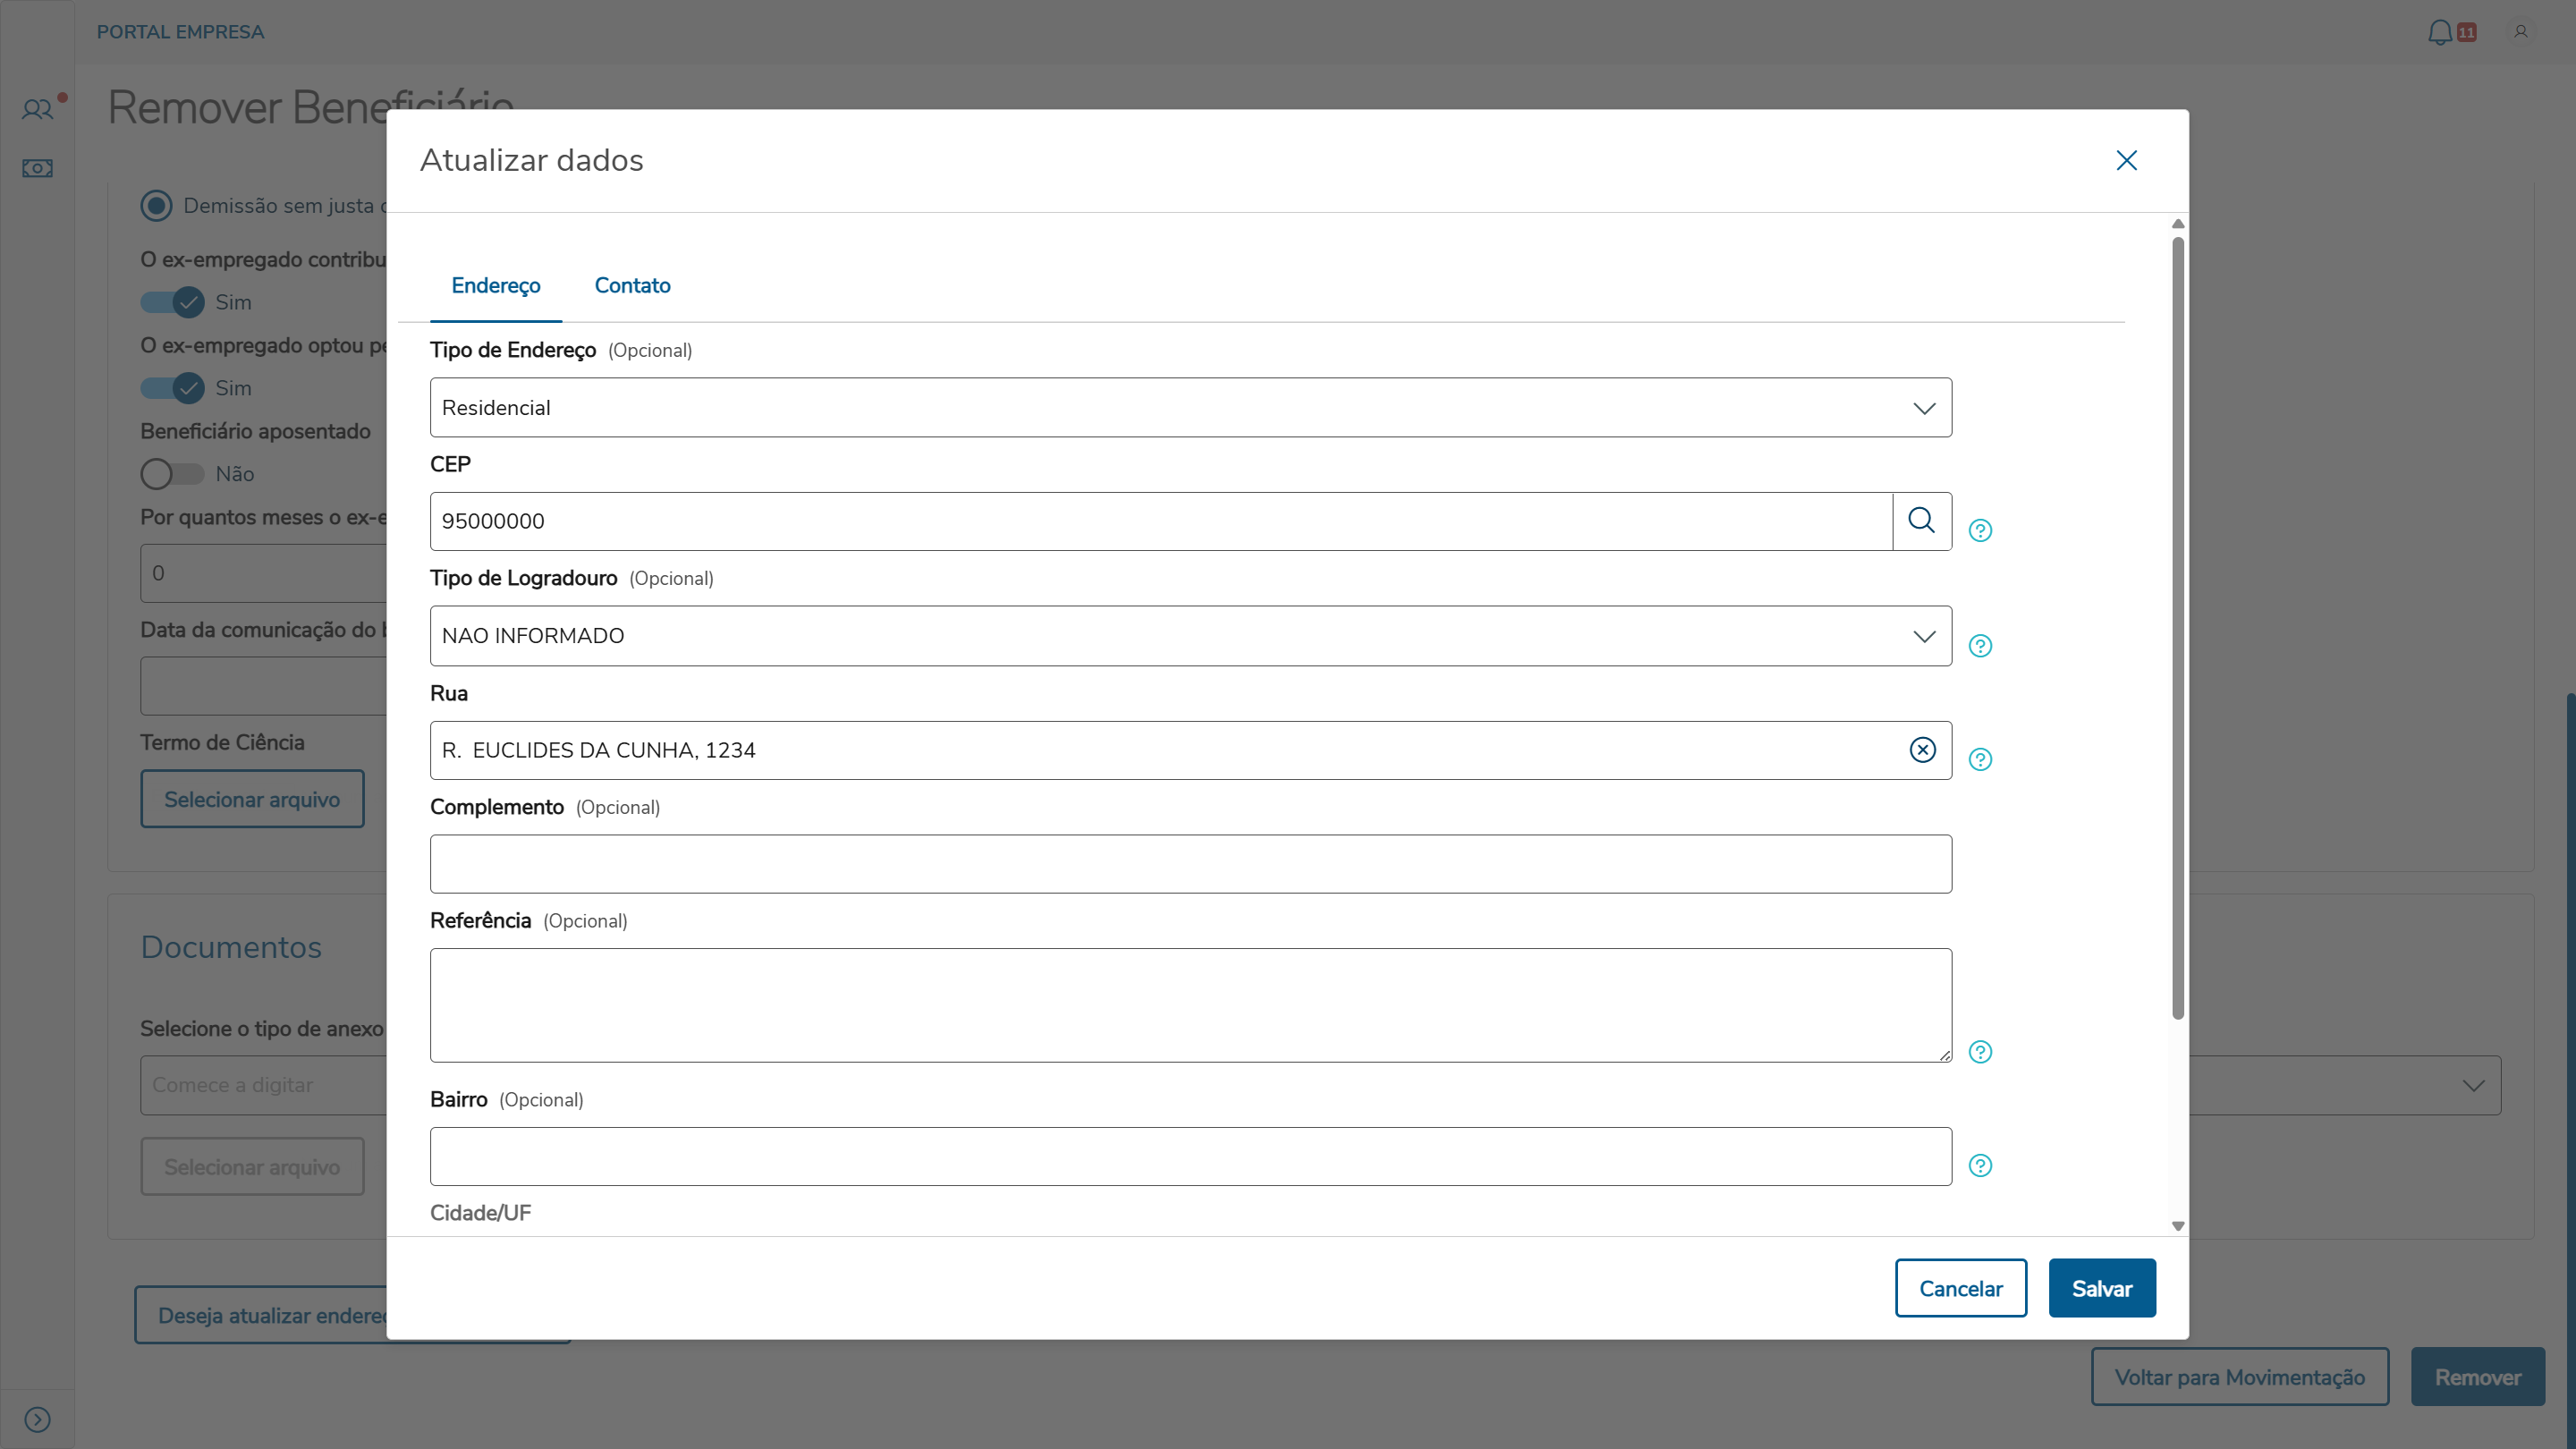
Task: Click help icon beside Bairro field
Action: click(1980, 1165)
